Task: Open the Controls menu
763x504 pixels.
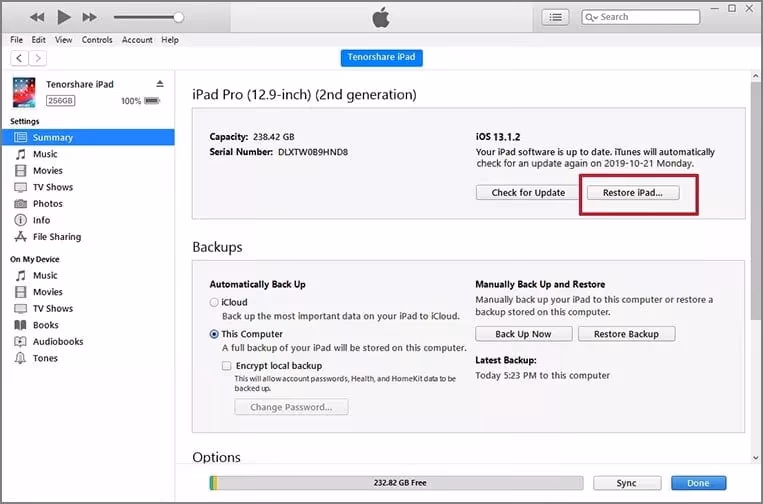Action: pyautogui.click(x=97, y=40)
